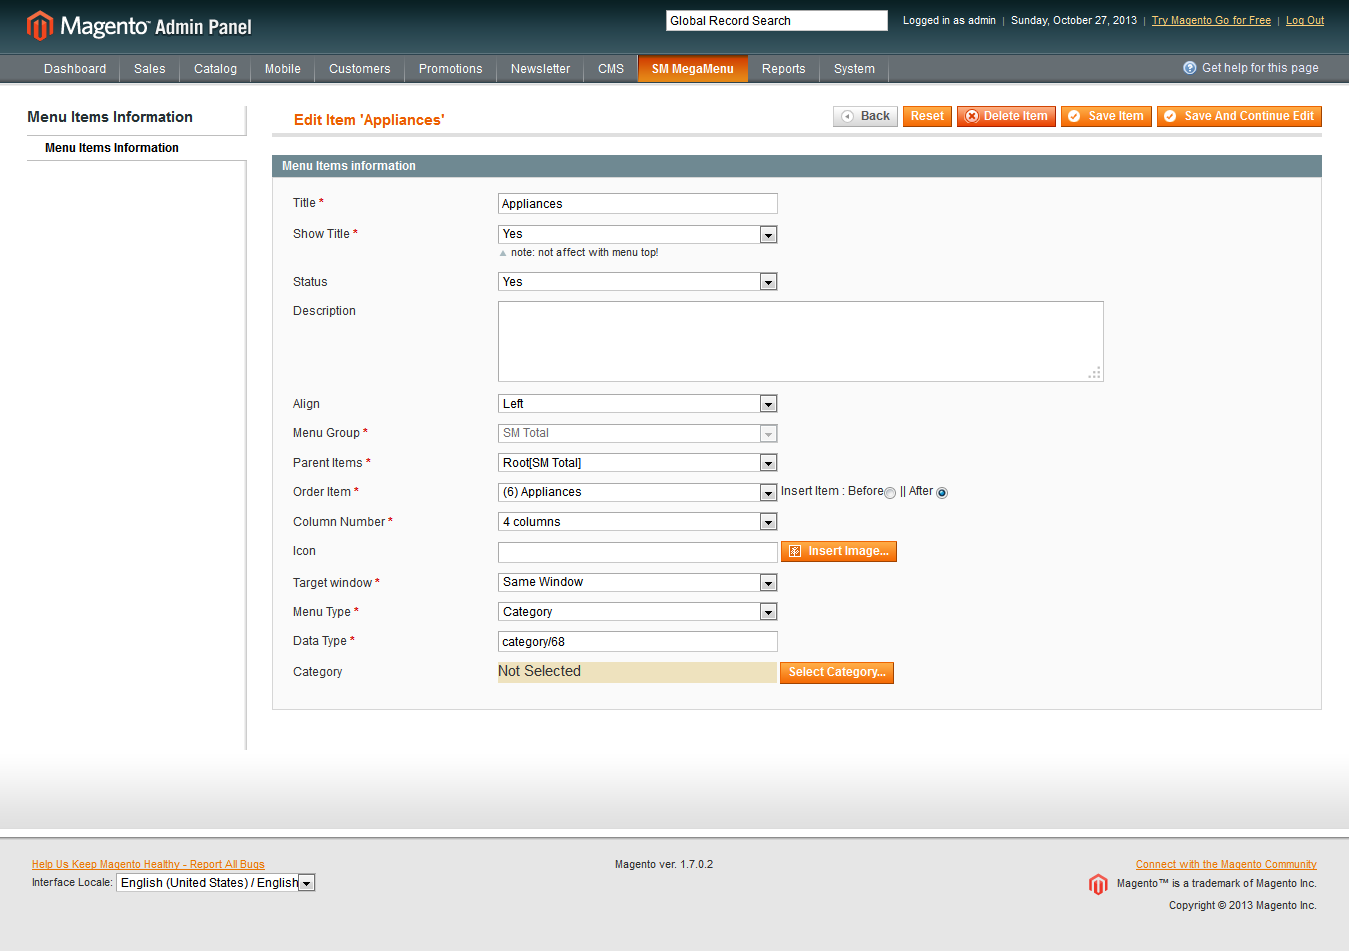This screenshot has width=1349, height=951.
Task: Open the Show Title dropdown
Action: point(638,234)
